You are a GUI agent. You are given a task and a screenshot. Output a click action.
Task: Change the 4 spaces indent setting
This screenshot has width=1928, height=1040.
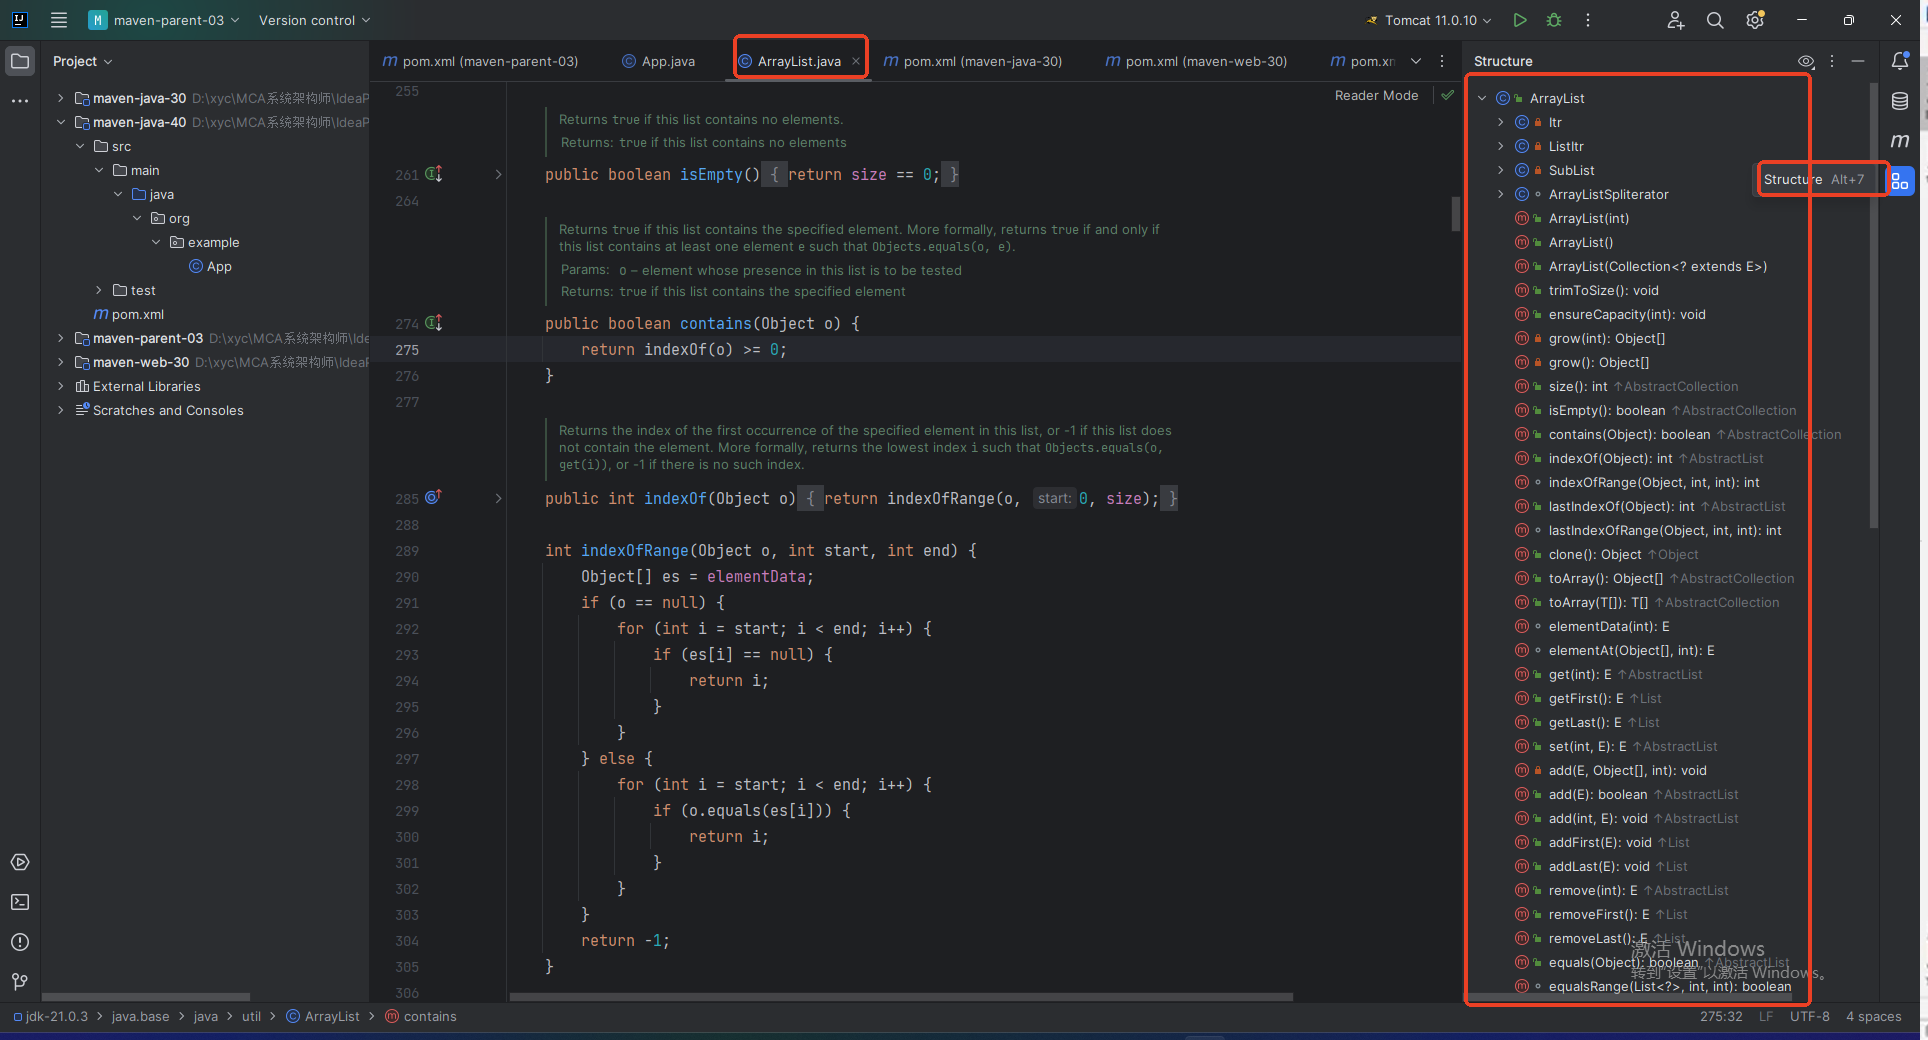1873,1016
